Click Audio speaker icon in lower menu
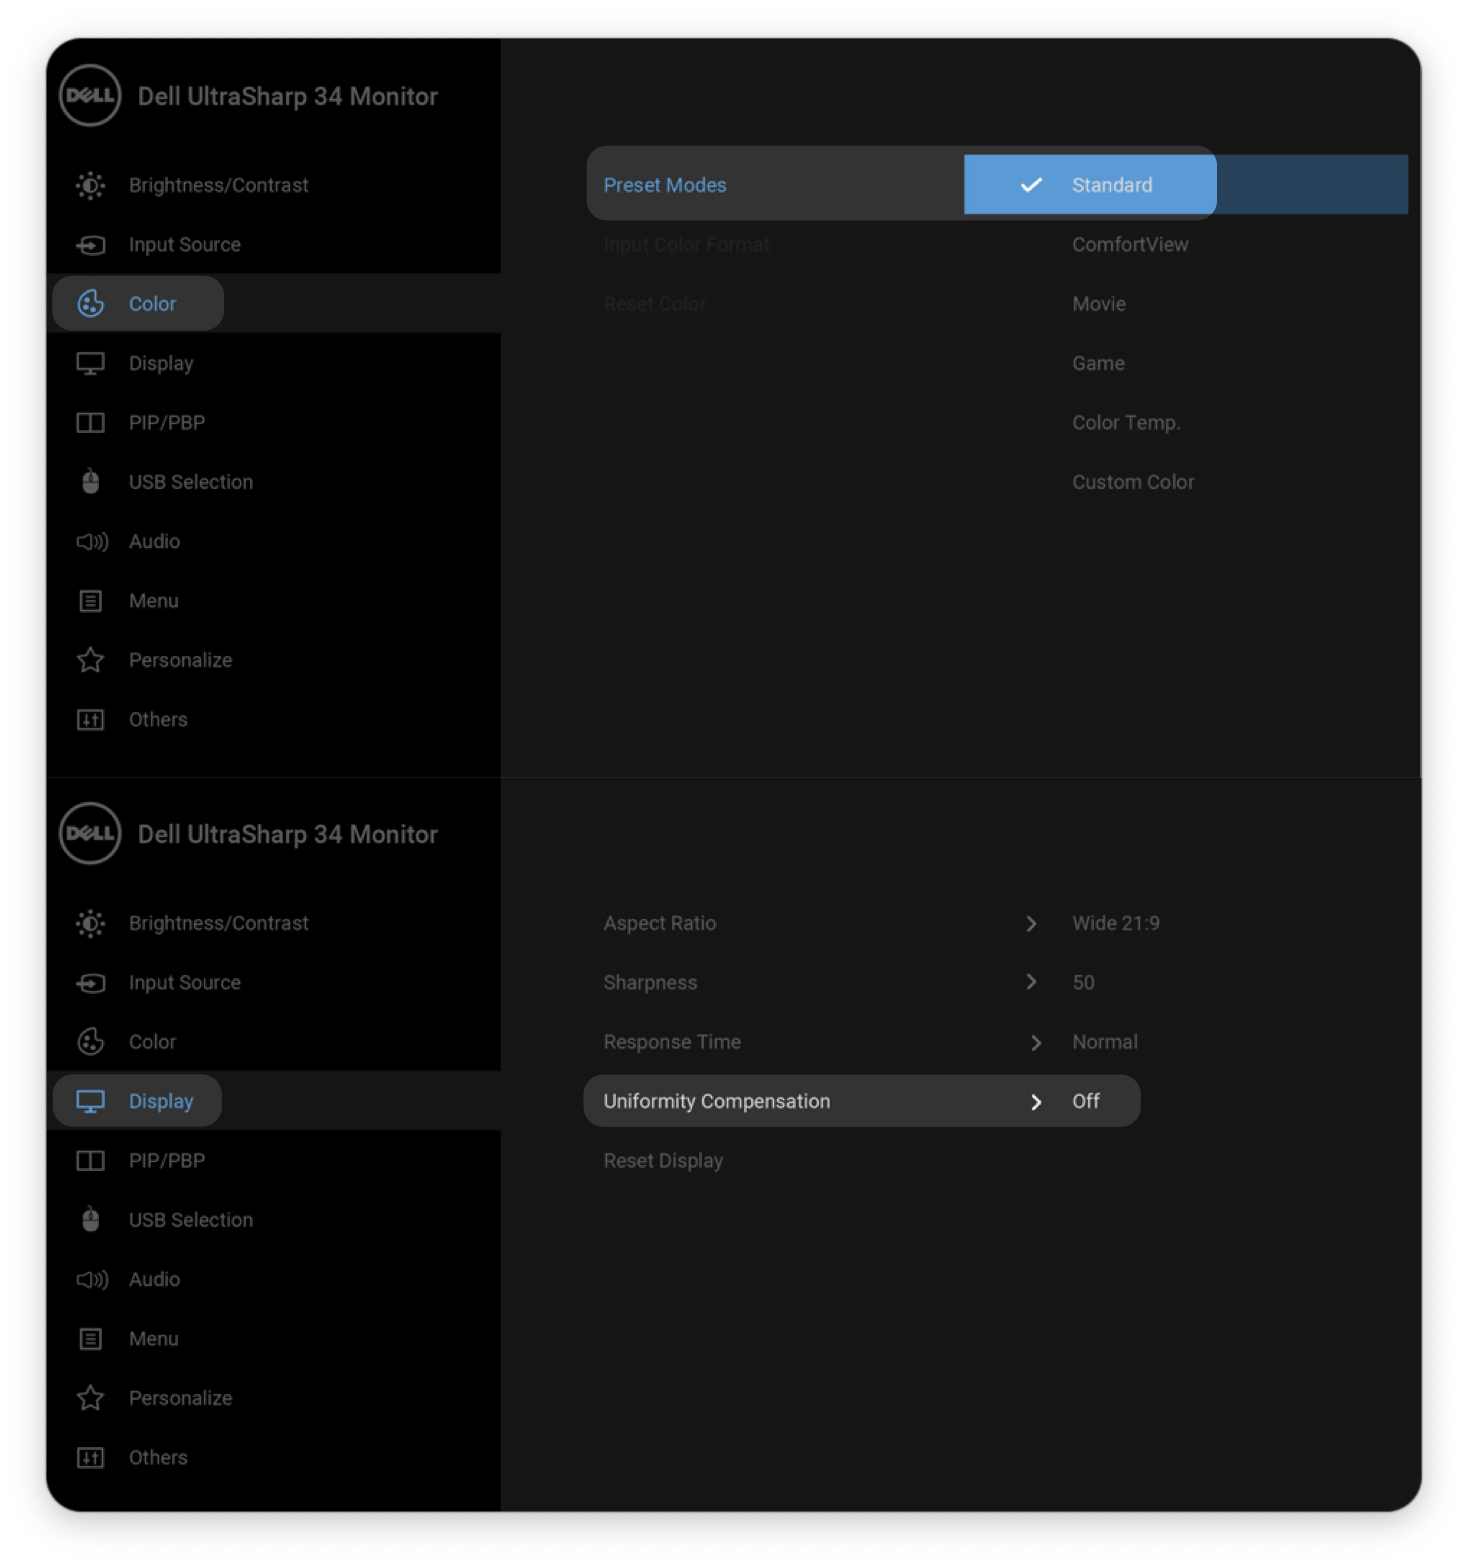The height and width of the screenshot is (1566, 1468). (x=92, y=1280)
